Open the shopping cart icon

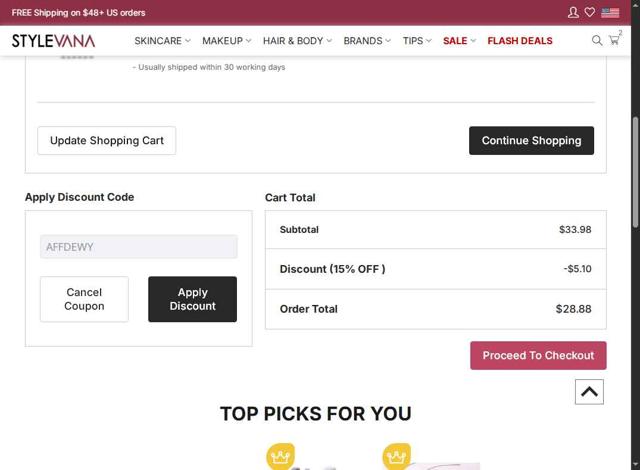[614, 41]
